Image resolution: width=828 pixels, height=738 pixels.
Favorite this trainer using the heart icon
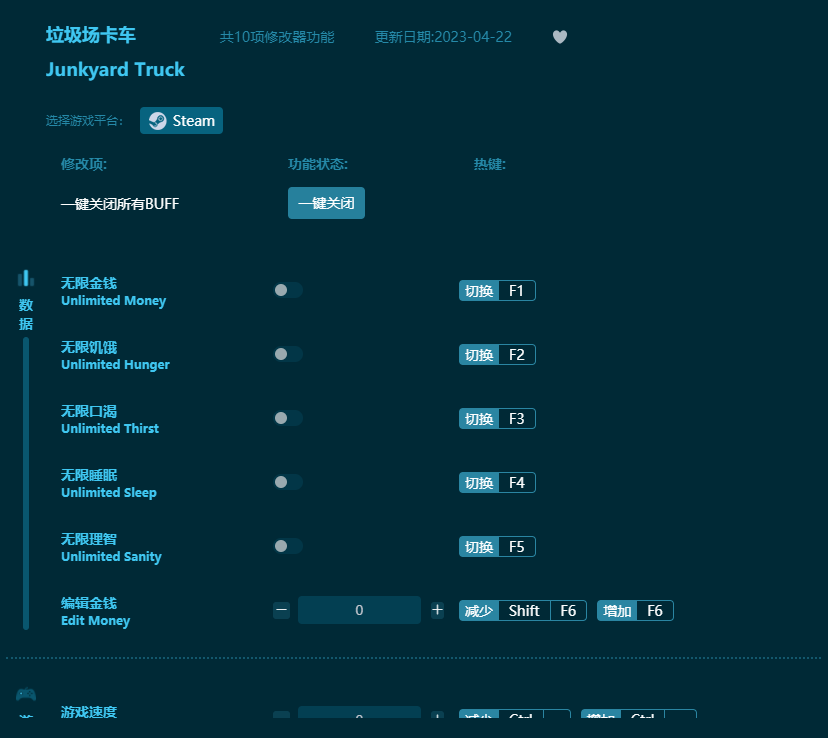point(559,36)
